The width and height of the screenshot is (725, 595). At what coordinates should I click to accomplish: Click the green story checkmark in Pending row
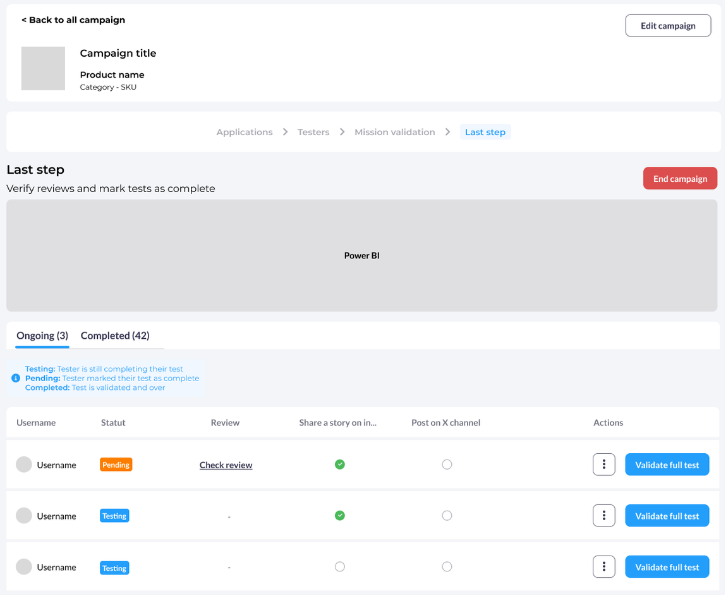click(340, 464)
